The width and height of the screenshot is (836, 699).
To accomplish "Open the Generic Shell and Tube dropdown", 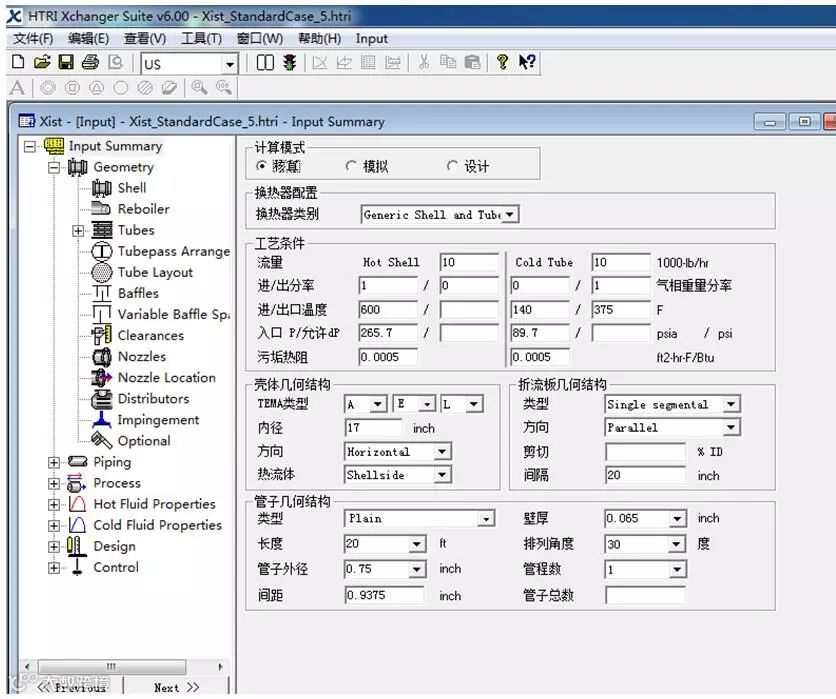I will pyautogui.click(x=510, y=214).
